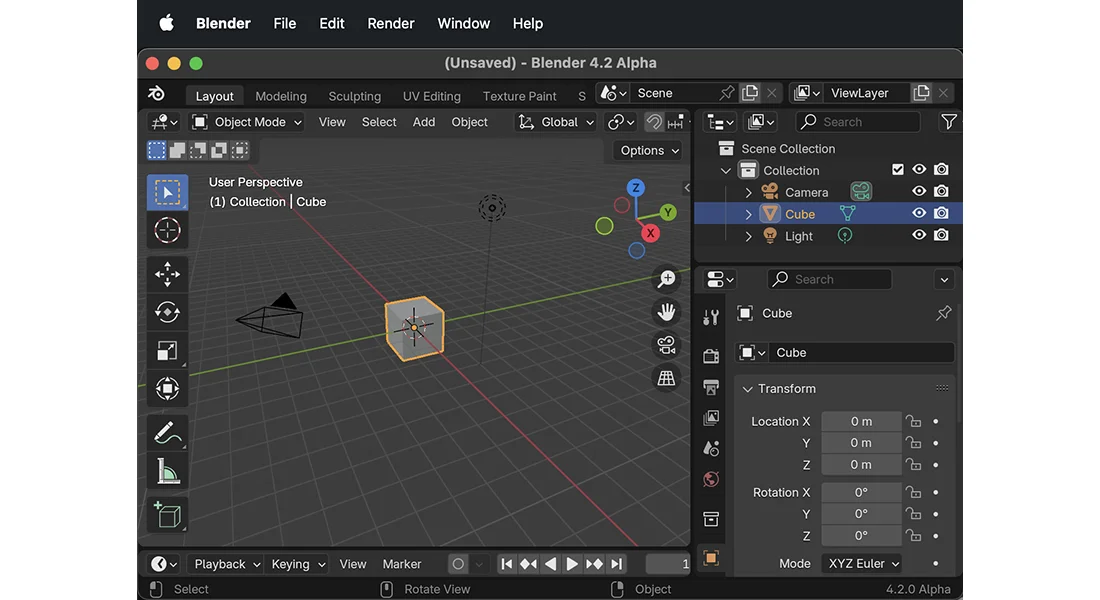1100x600 pixels.
Task: Click the Blender logo icon
Action: tap(156, 93)
